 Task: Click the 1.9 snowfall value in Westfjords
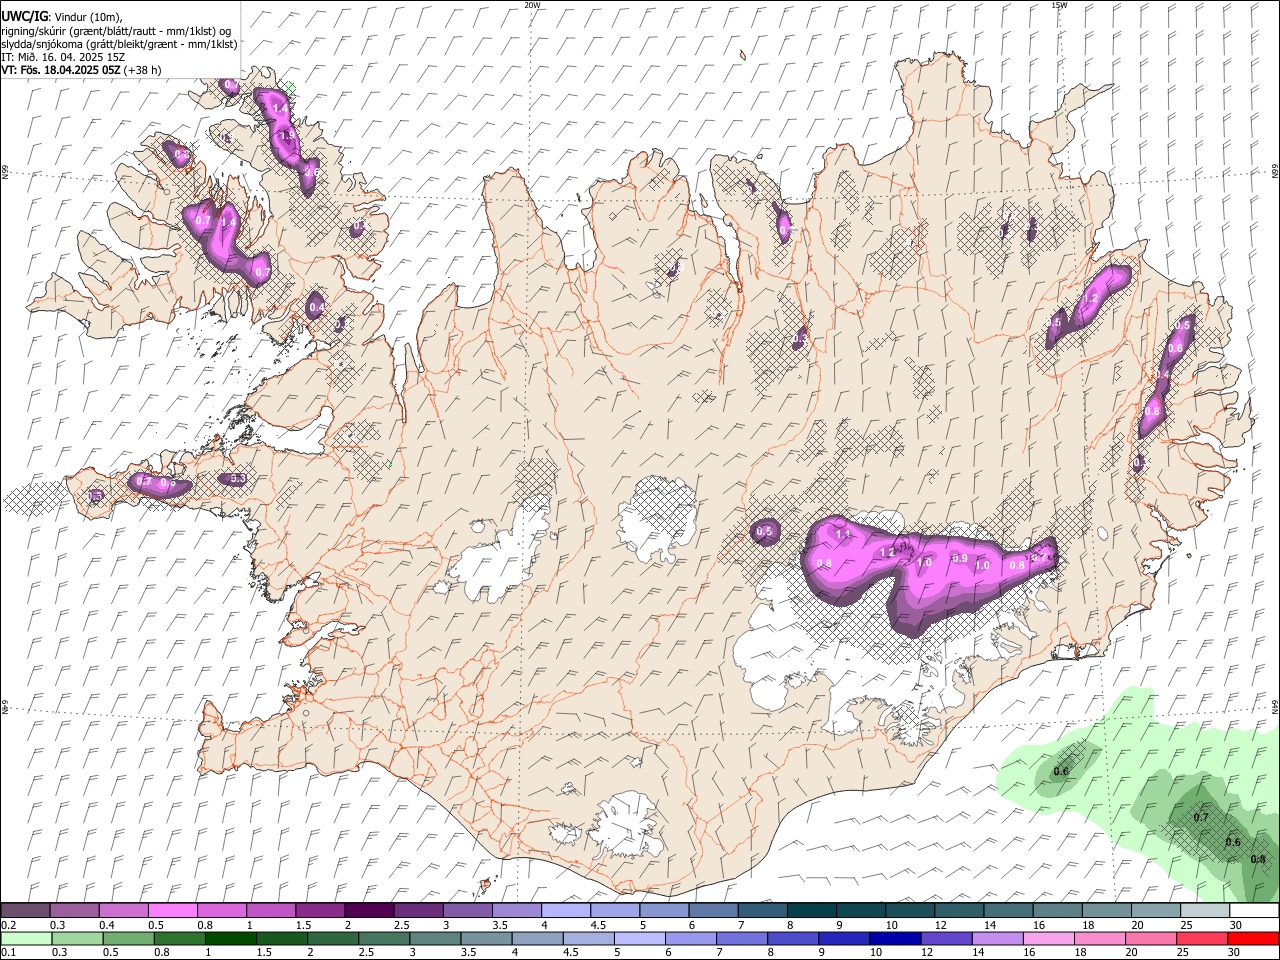[x=285, y=135]
